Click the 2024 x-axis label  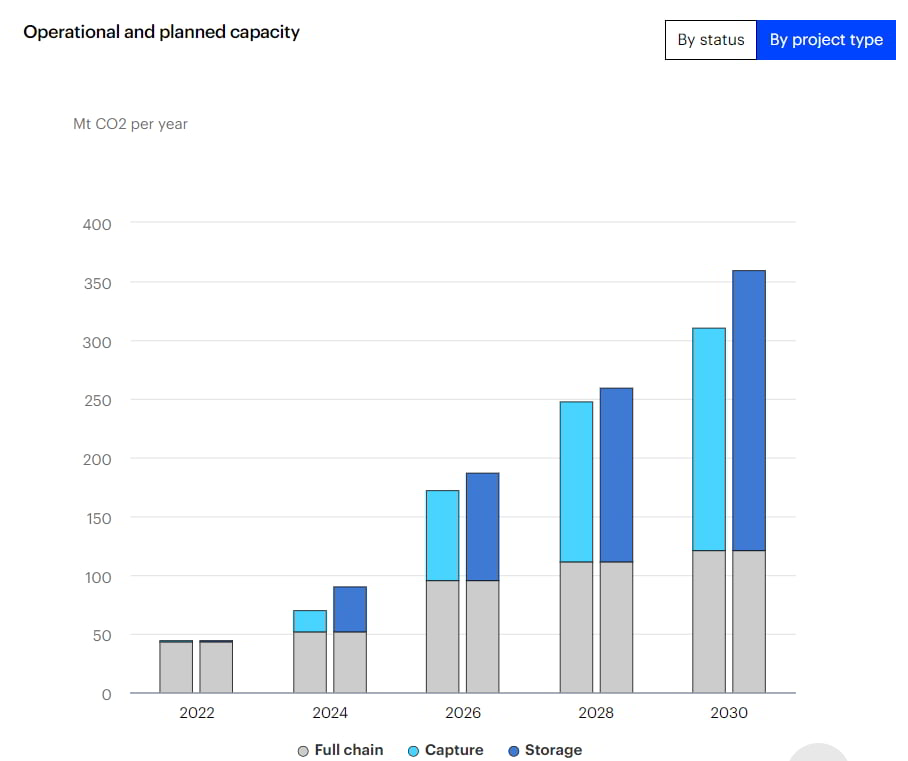coord(330,713)
